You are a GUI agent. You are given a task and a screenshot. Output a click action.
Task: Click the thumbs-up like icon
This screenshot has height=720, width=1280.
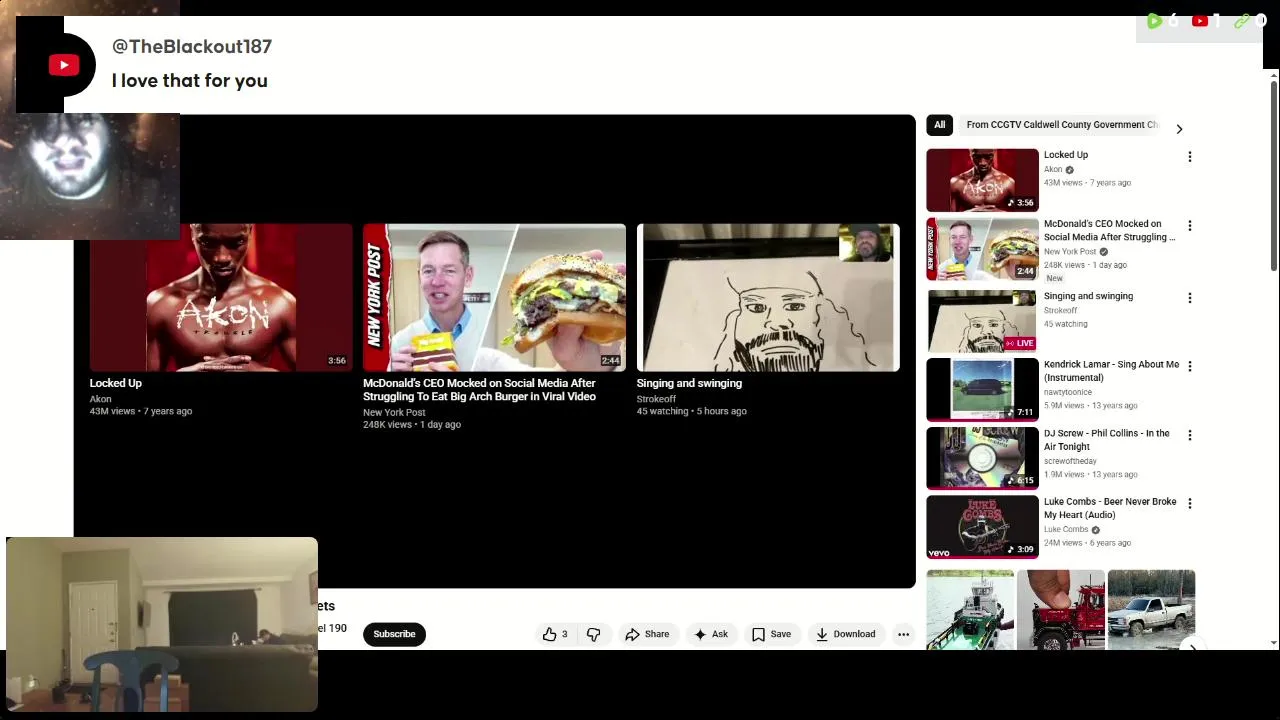tap(549, 634)
